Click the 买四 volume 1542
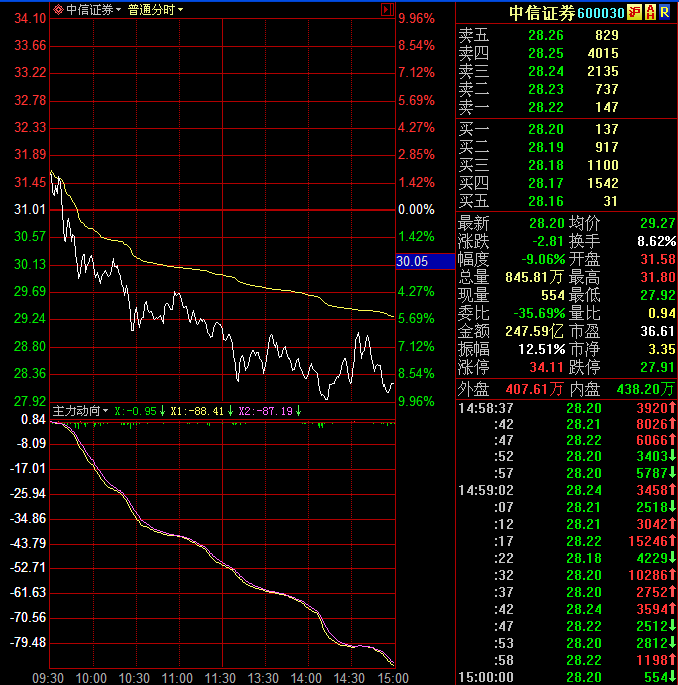The height and width of the screenshot is (685, 679). (x=603, y=183)
